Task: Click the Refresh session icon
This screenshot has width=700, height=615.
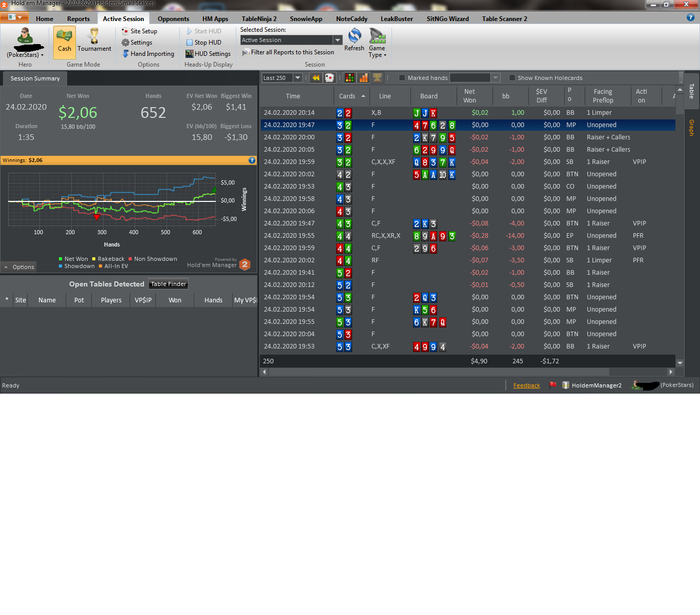Action: tap(354, 39)
